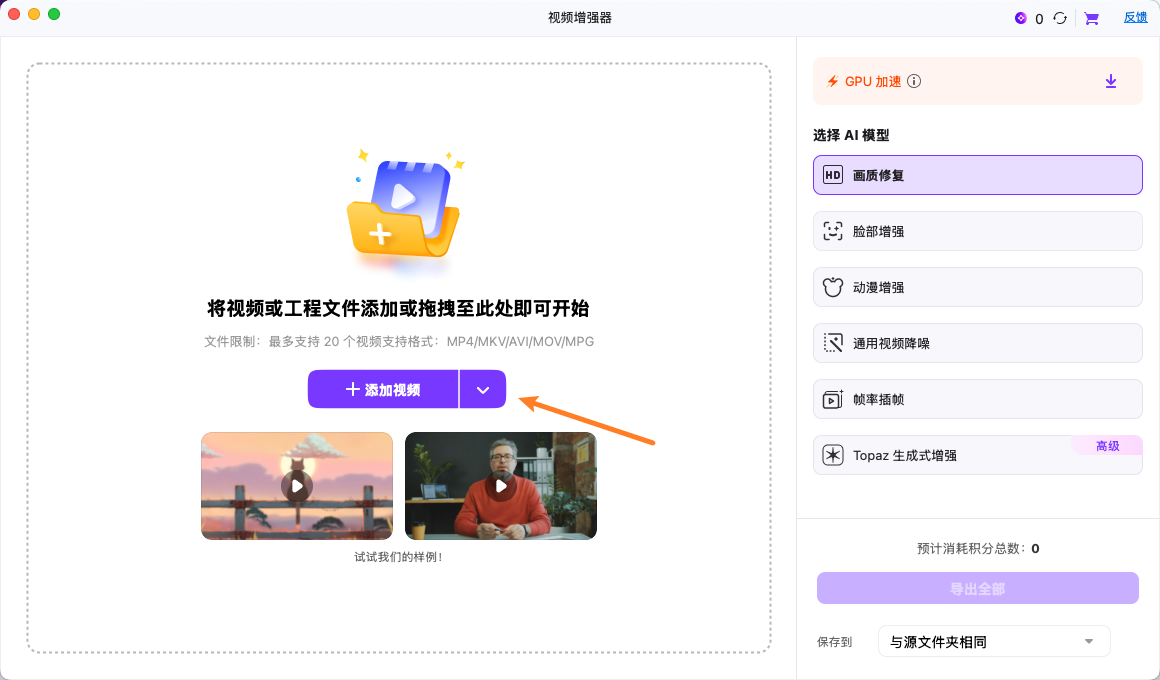Click the purple credits badge icon
Image resolution: width=1160 pixels, height=680 pixels.
click(x=1020, y=17)
